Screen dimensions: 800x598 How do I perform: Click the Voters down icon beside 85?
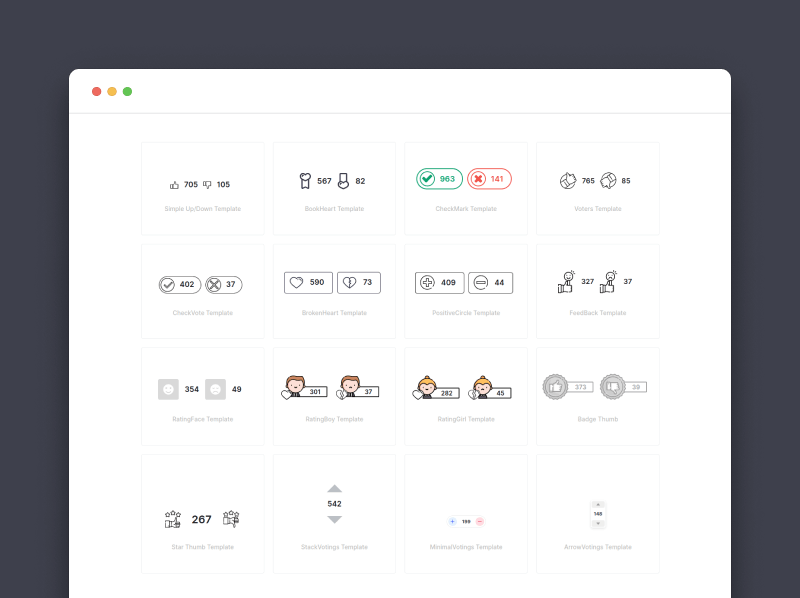[608, 181]
